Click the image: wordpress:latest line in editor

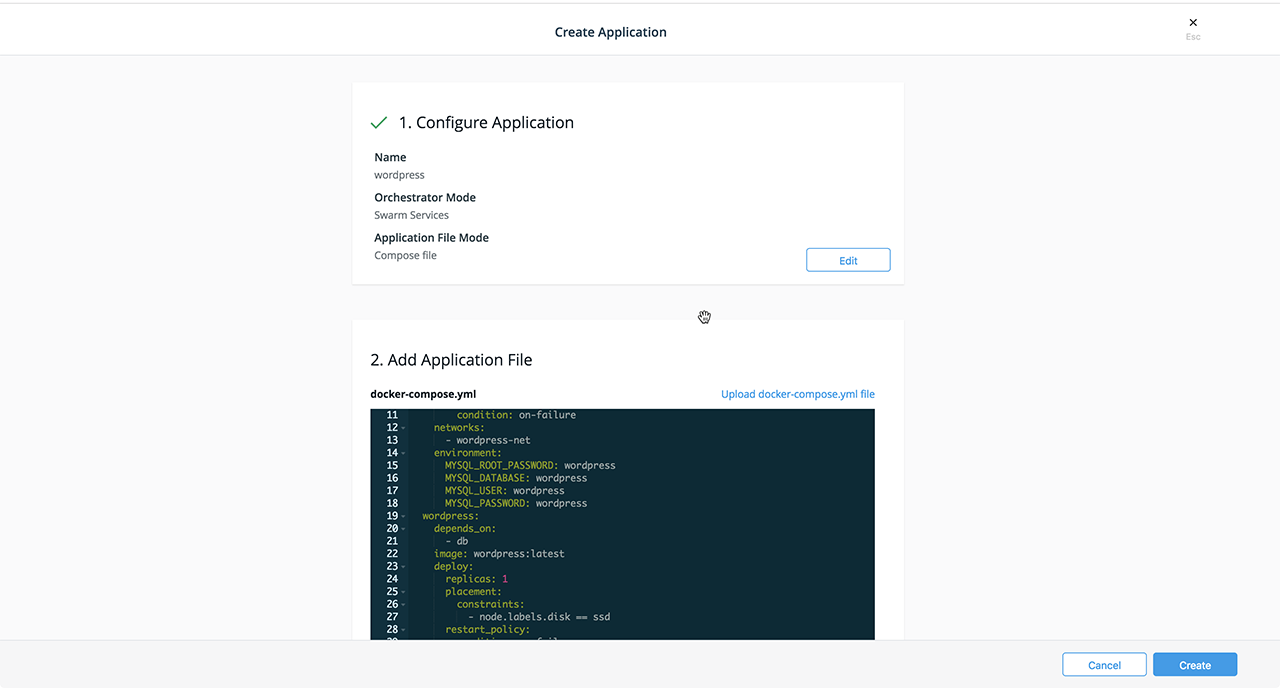pyautogui.click(x=498, y=554)
